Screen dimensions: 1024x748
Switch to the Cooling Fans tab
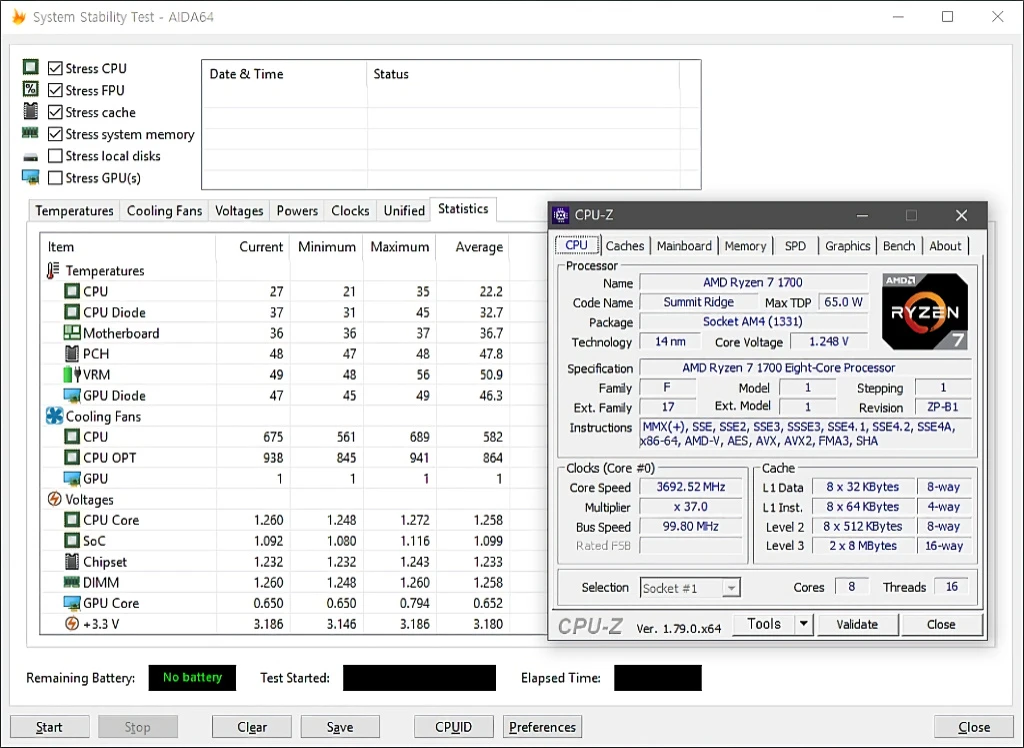pos(165,211)
